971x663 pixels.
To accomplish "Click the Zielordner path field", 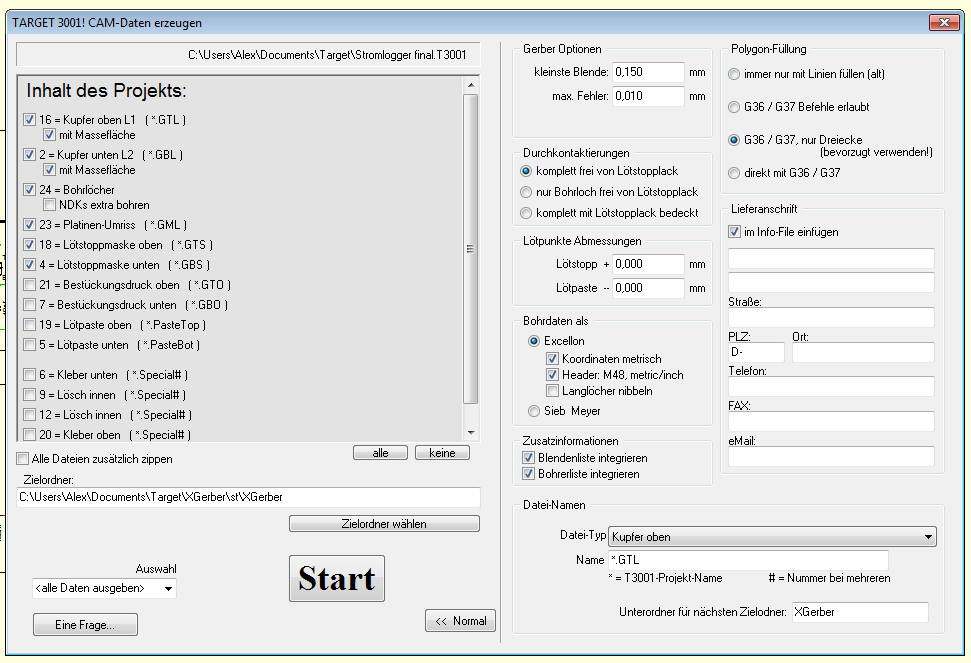I will point(248,497).
